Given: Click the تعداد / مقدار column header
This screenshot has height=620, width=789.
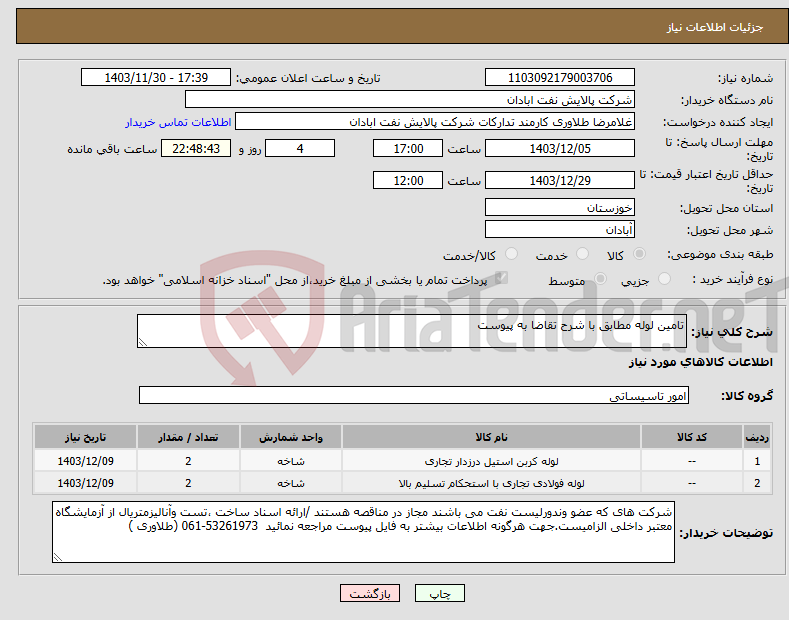Looking at the screenshot, I should (188, 437).
